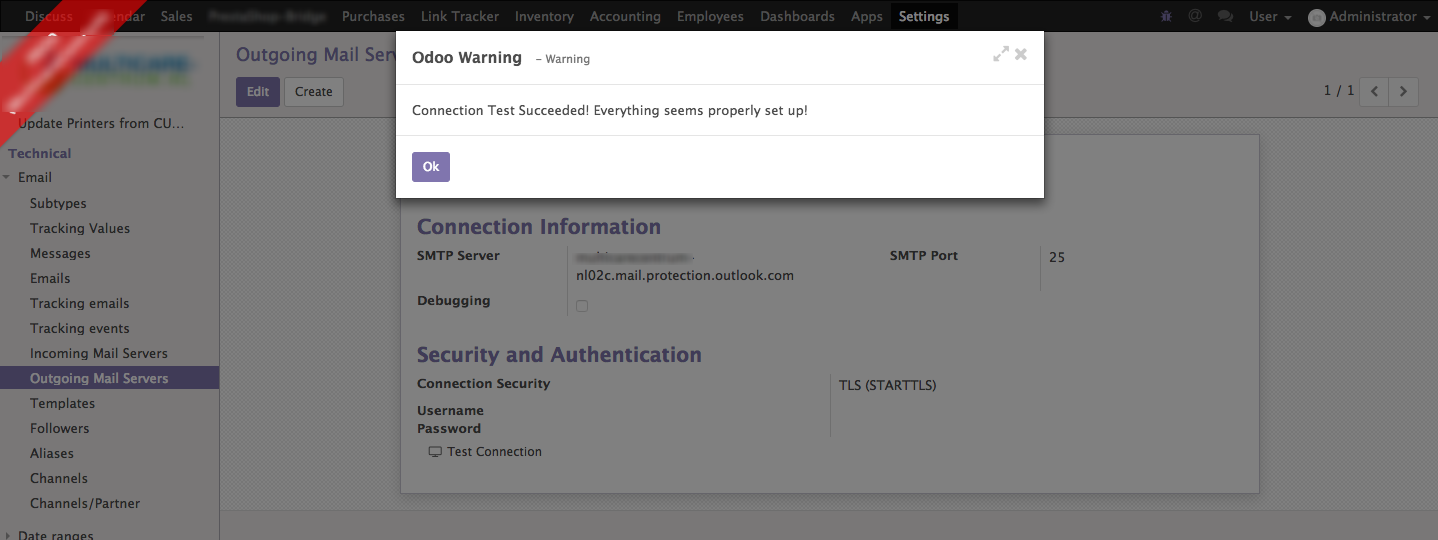Open Update Printers from CU... sidebar item
Screen dimensions: 1438x540
(x=102, y=123)
